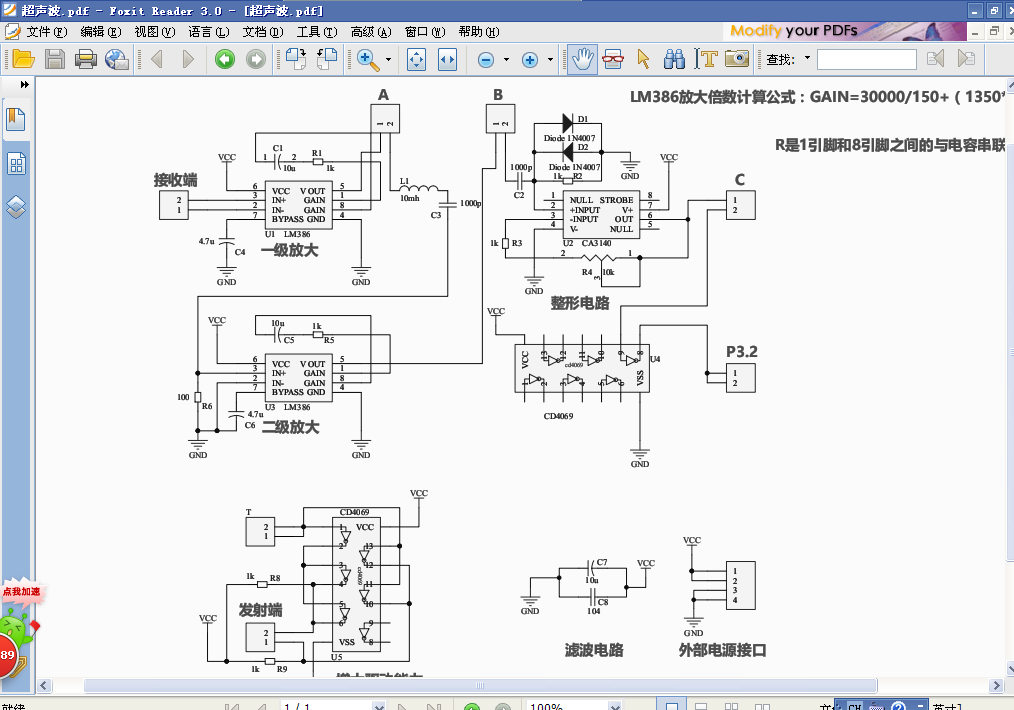1014x710 pixels.
Task: Open page number dropdown in status bar
Action: 379,706
